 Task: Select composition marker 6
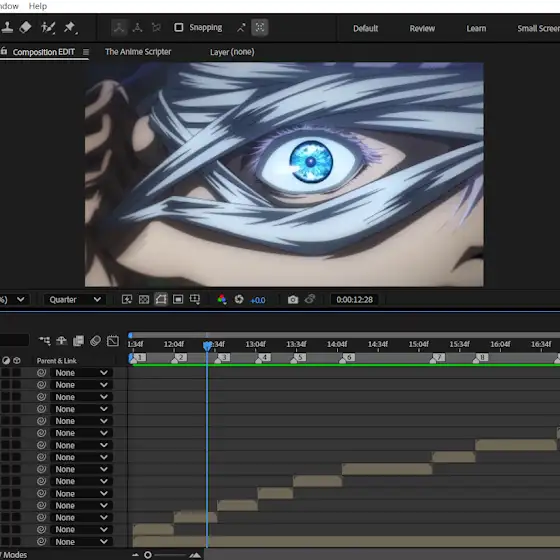coord(347,358)
